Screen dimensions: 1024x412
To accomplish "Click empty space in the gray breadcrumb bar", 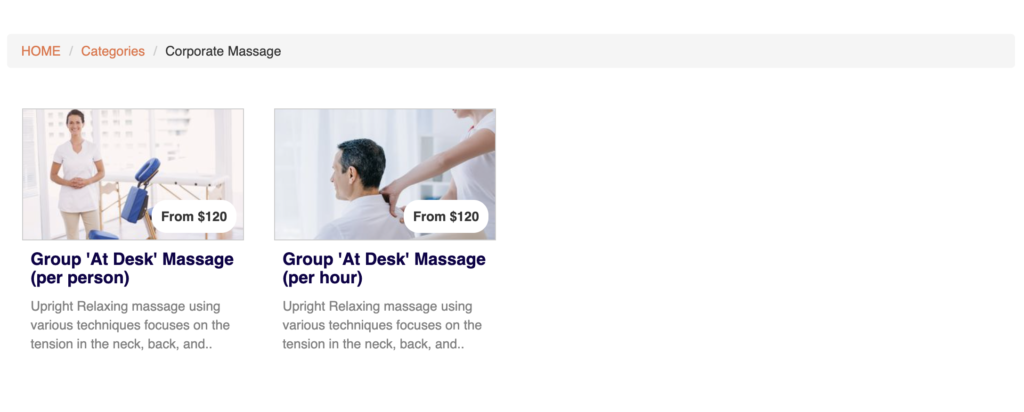I will (647, 51).
